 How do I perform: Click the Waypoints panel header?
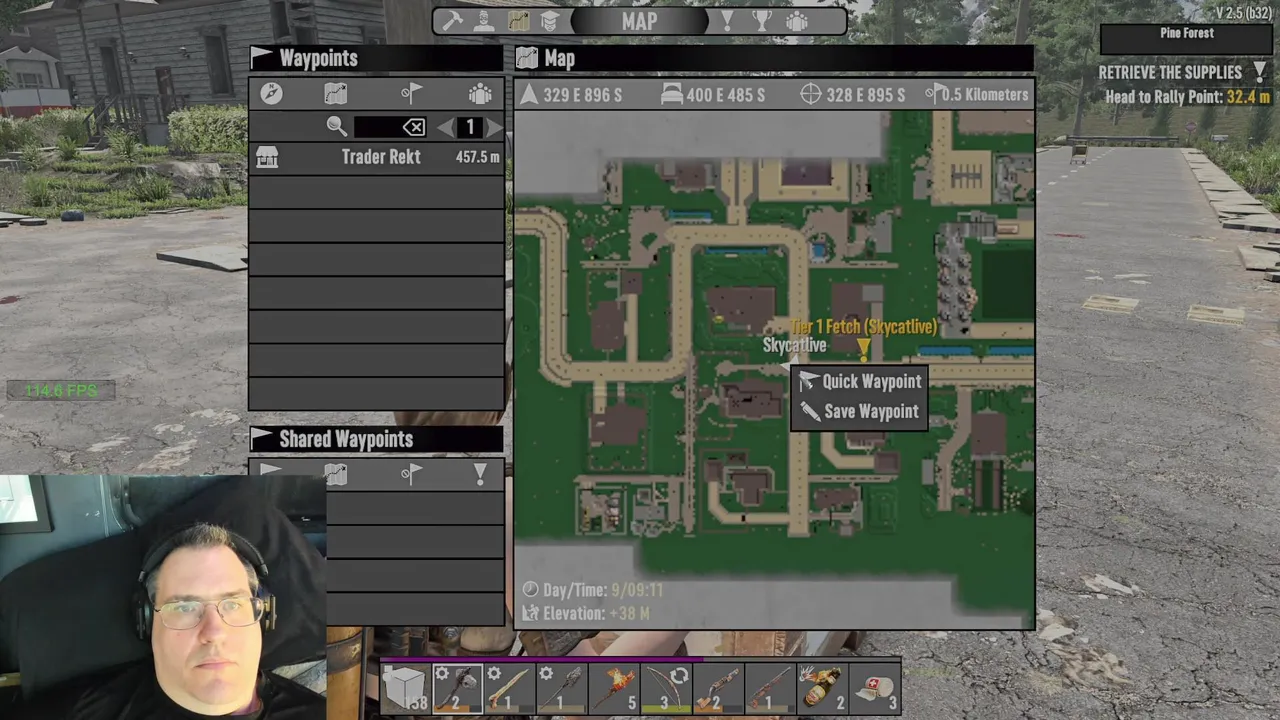pos(376,58)
